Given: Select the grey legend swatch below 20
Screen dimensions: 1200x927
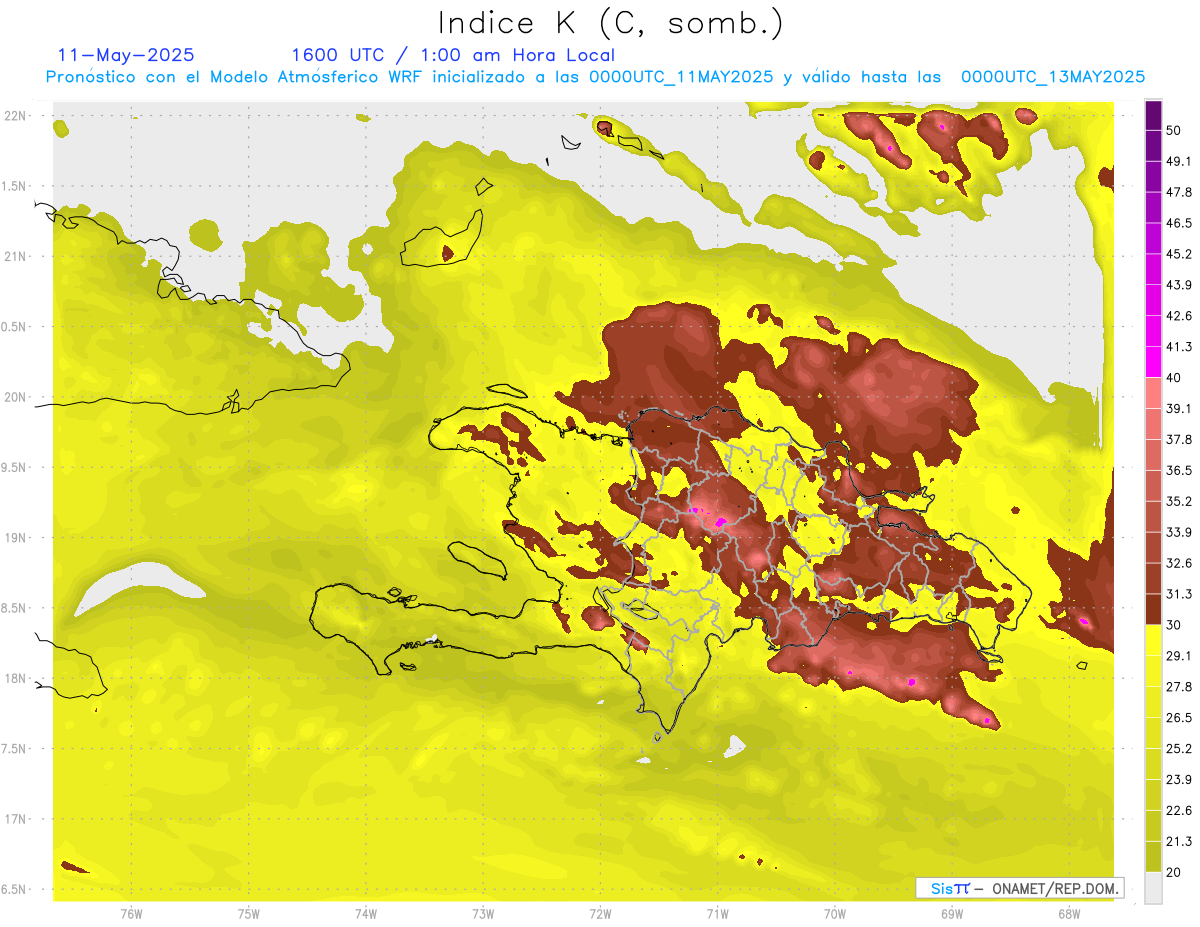Looking at the screenshot, I should tap(1153, 888).
